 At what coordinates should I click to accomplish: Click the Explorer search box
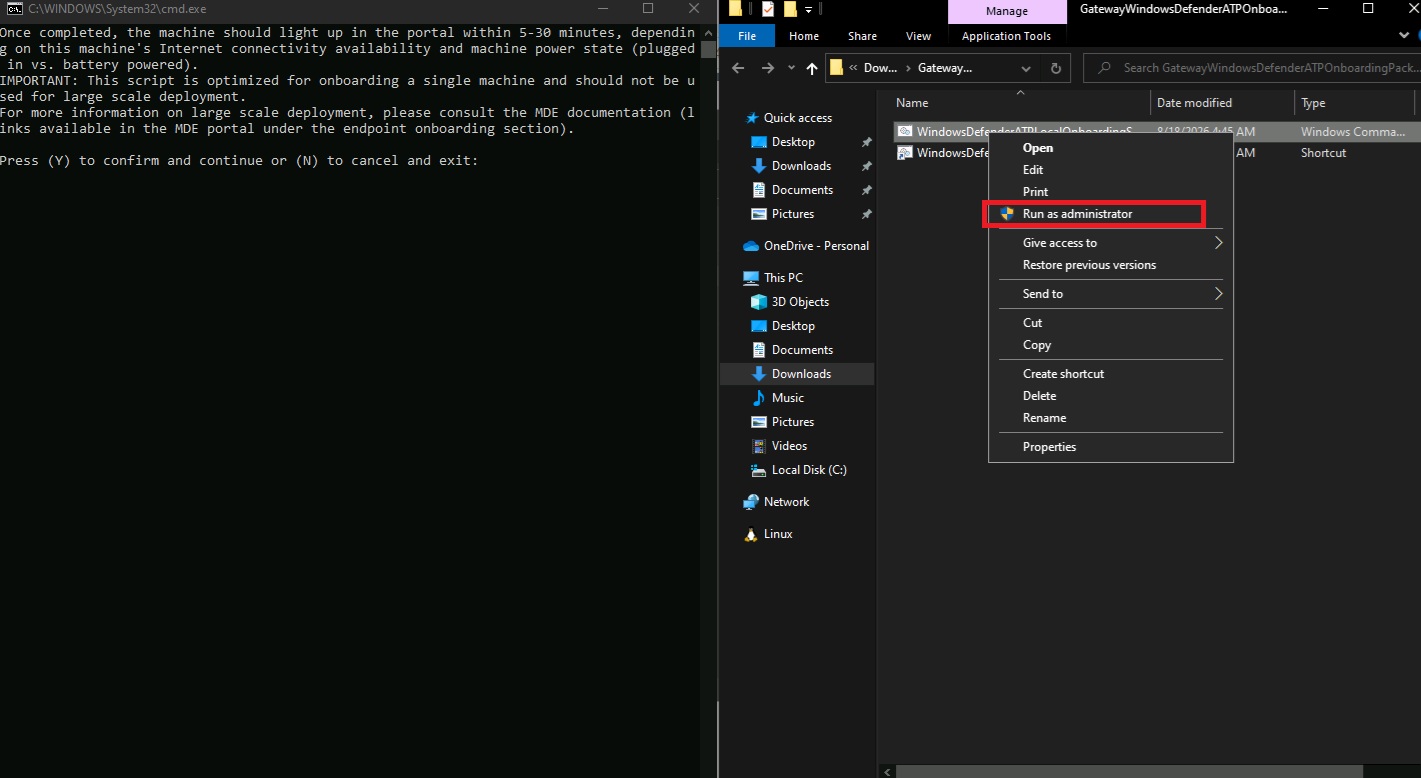point(1250,68)
